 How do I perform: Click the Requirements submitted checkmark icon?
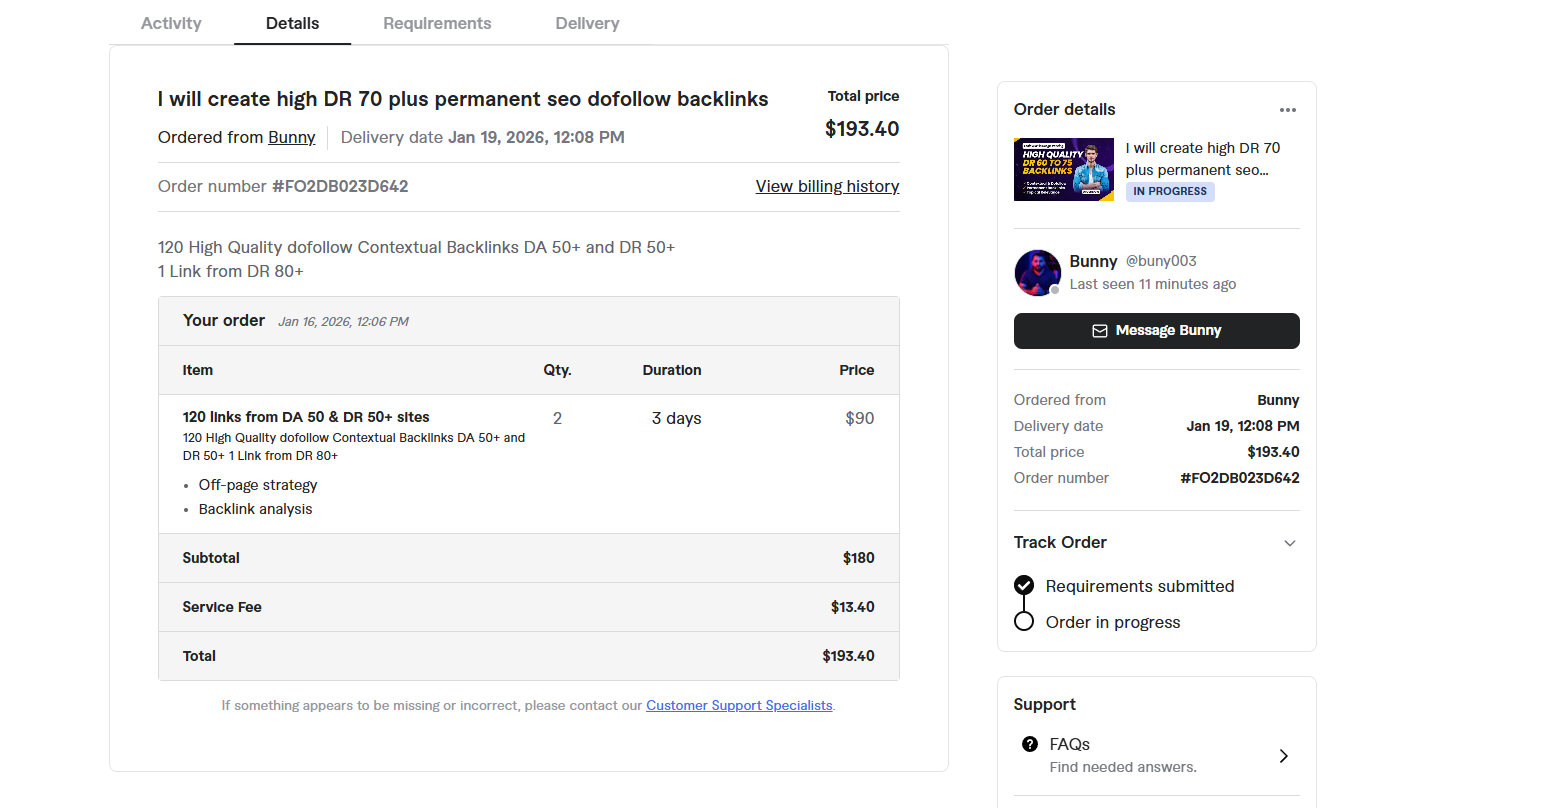(x=1024, y=585)
